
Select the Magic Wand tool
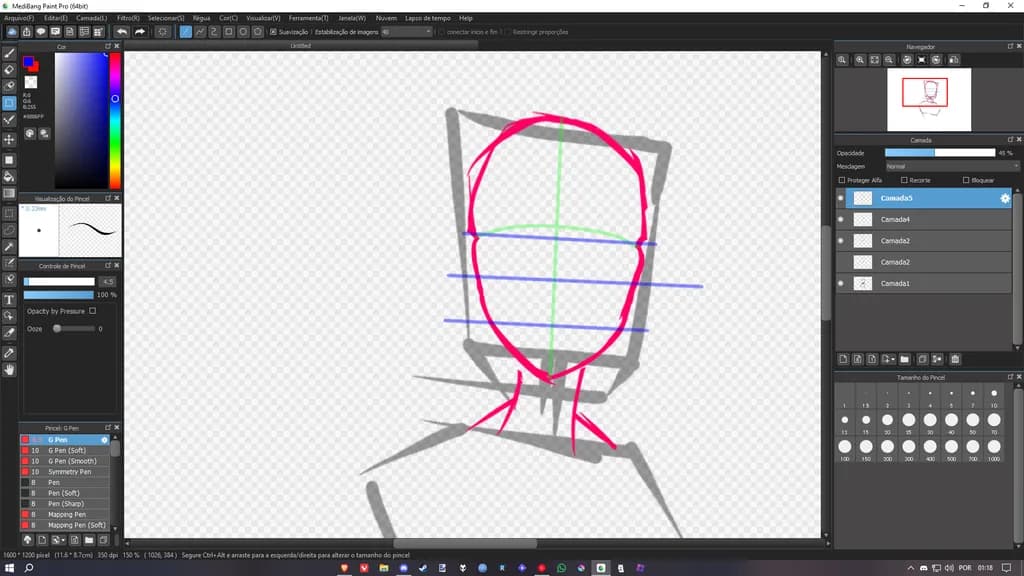point(9,247)
